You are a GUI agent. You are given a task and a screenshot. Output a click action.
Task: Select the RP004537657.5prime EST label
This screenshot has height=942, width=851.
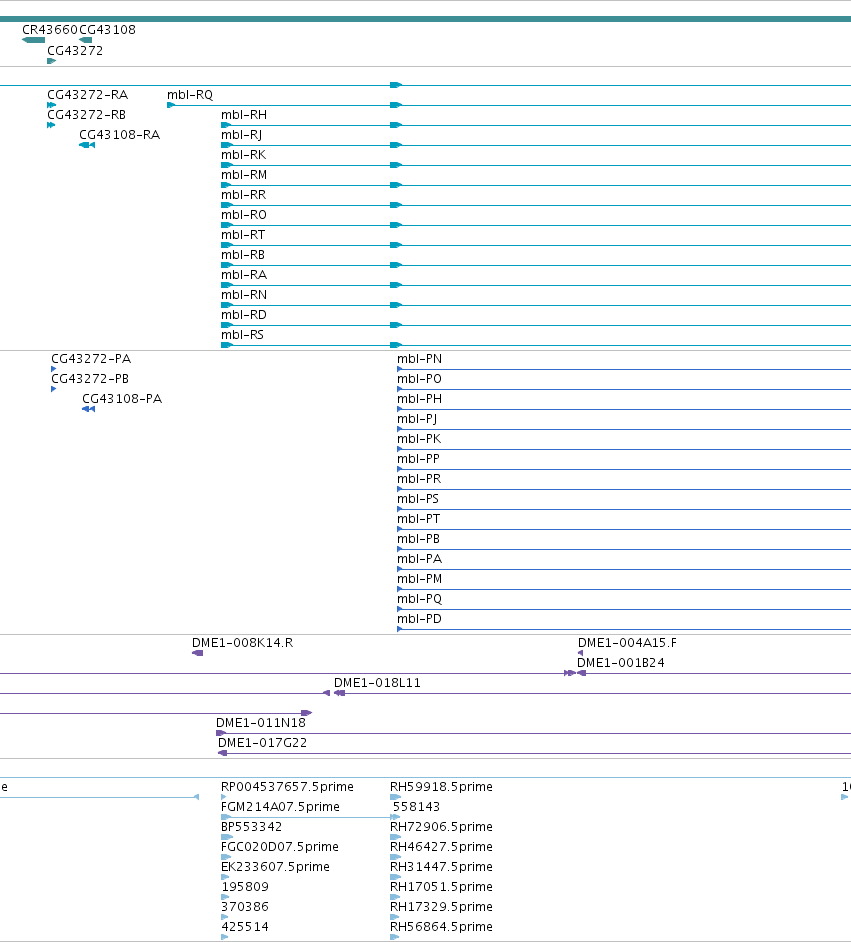coord(287,787)
